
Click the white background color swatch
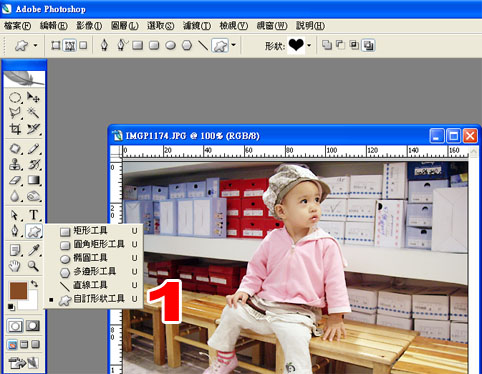pos(32,303)
